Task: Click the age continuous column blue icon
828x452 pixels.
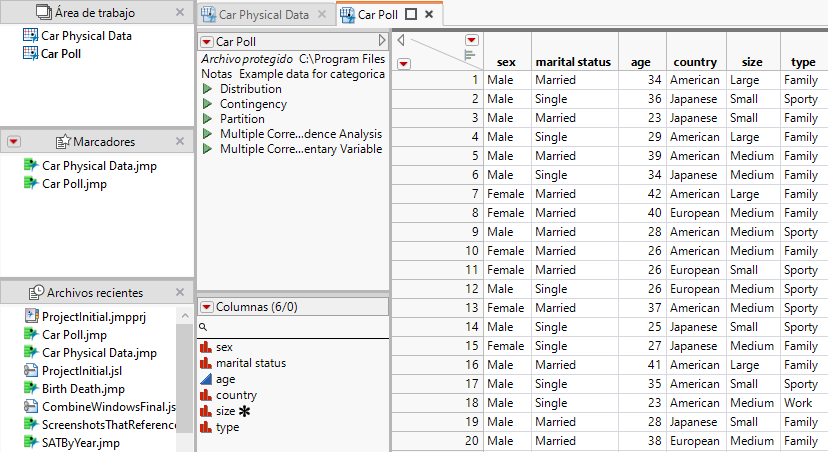Action: pos(206,380)
